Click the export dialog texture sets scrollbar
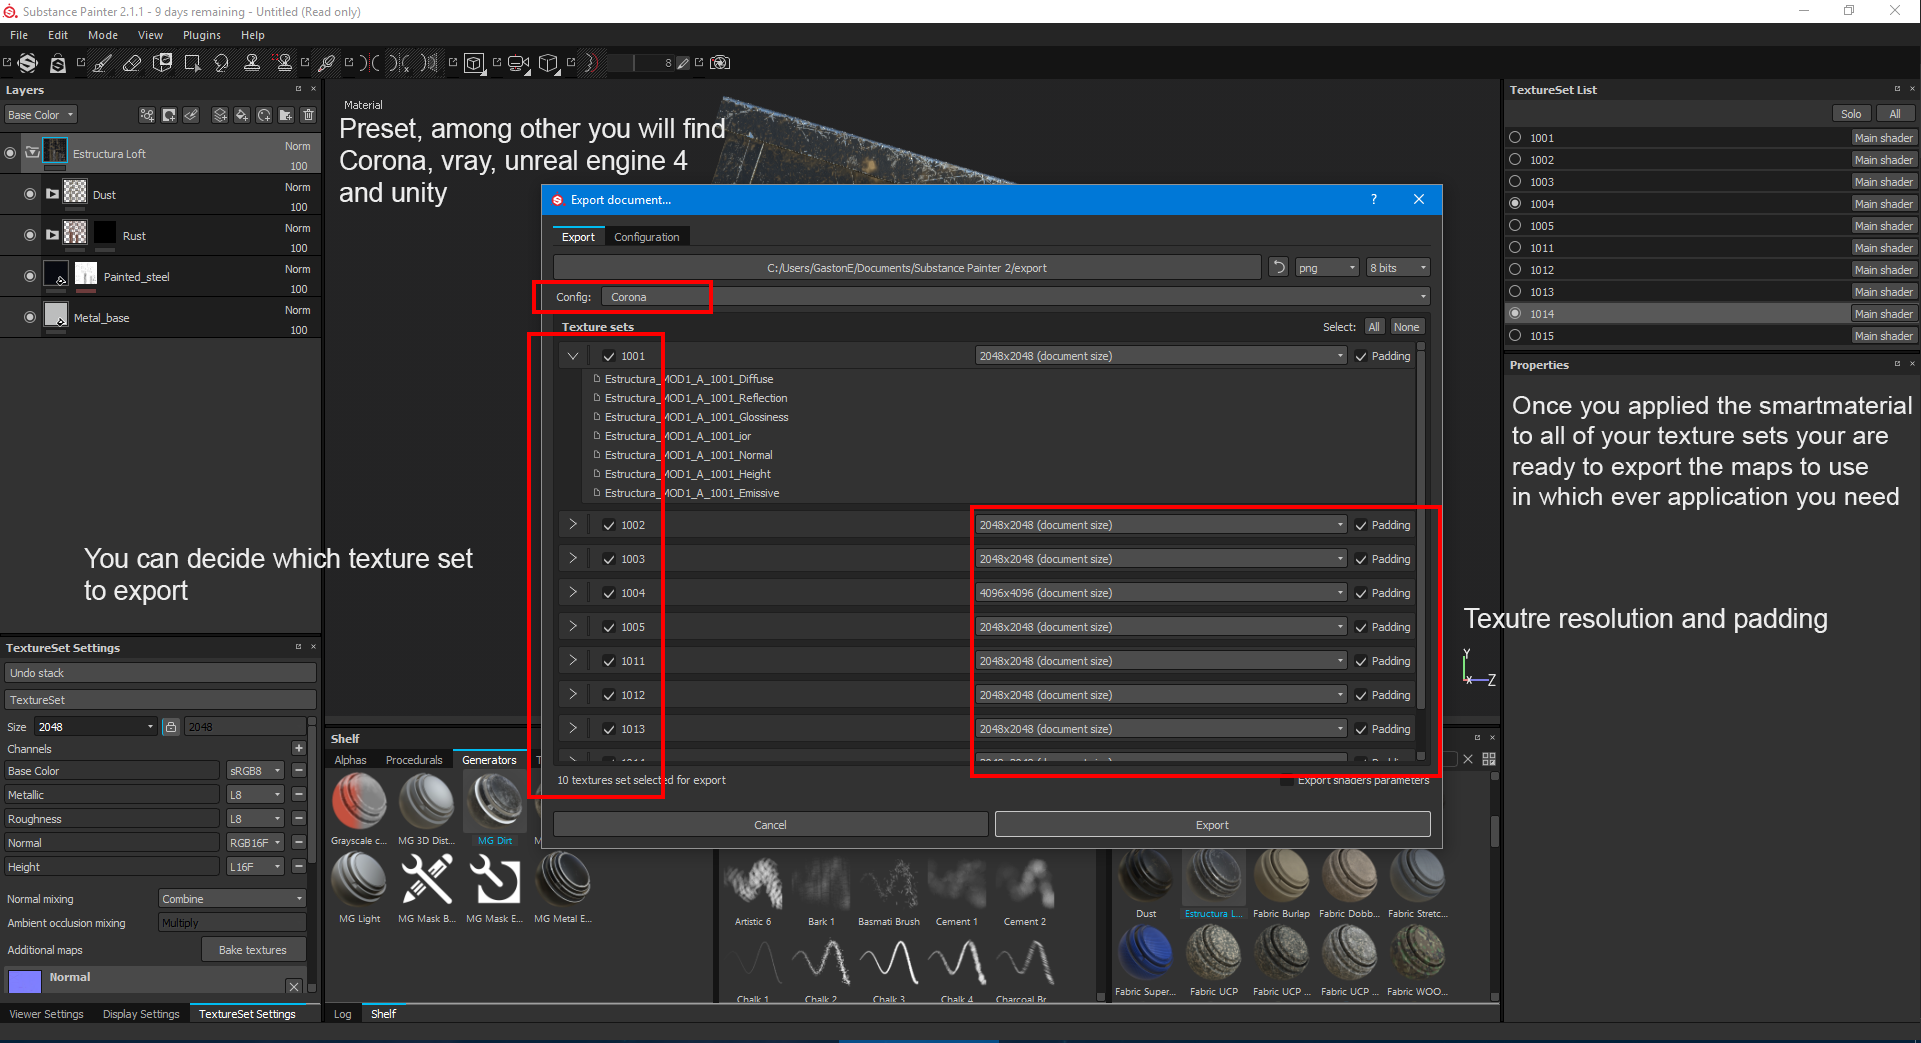The width and height of the screenshot is (1921, 1043). pos(1420,530)
